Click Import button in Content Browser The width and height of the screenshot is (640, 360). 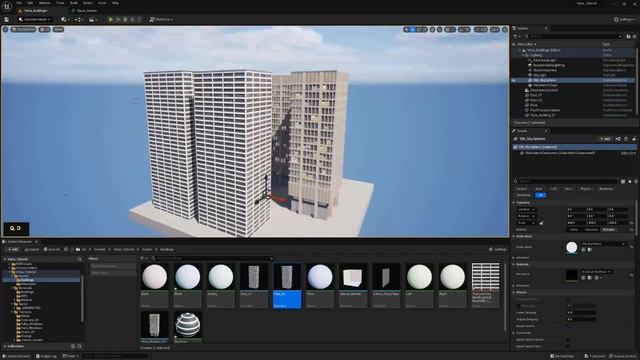[x=32, y=249]
